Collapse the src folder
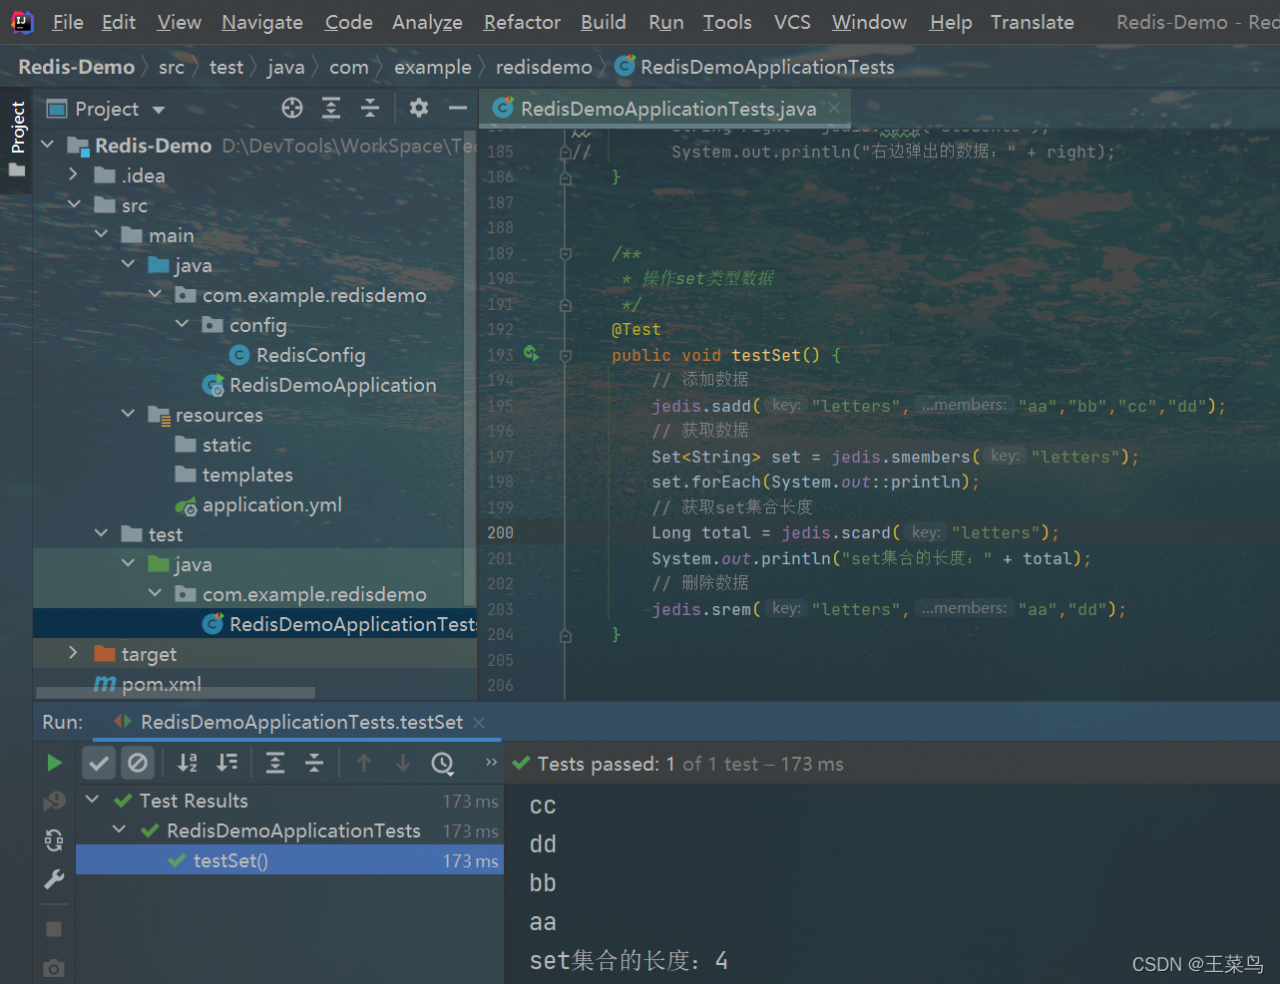Screen dimensions: 1280x984 click(73, 205)
